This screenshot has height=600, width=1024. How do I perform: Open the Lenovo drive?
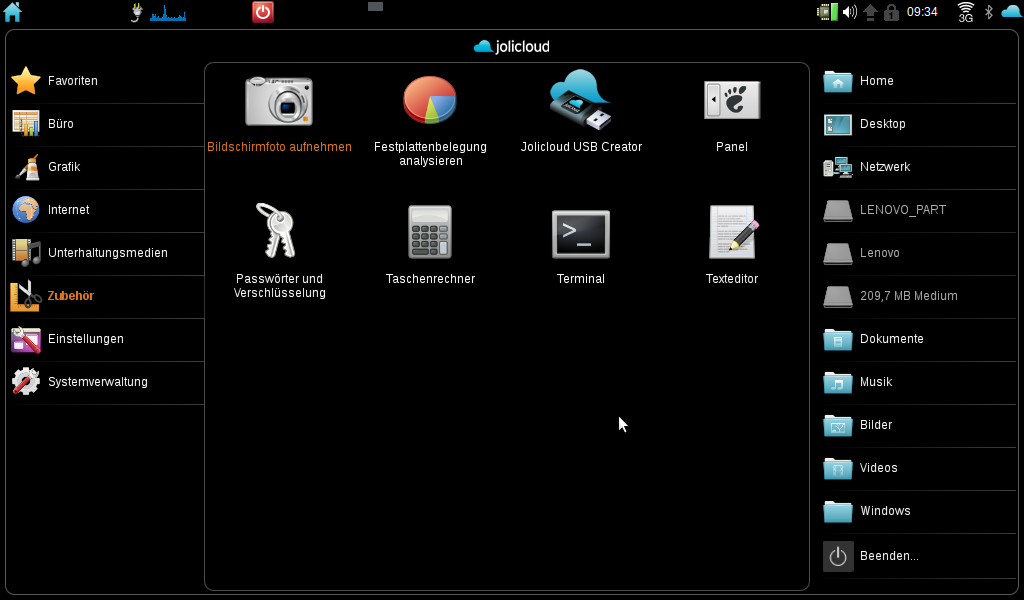pyautogui.click(x=919, y=253)
